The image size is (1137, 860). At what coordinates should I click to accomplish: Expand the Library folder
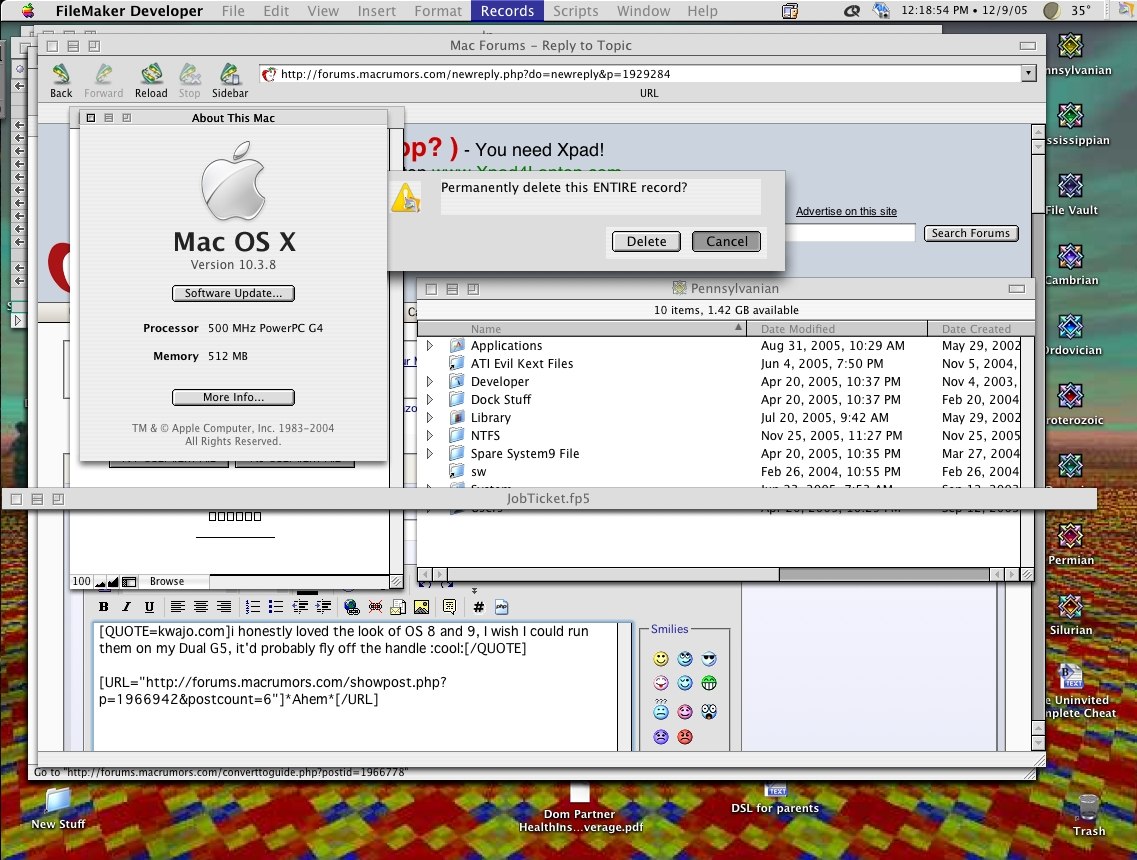[430, 418]
